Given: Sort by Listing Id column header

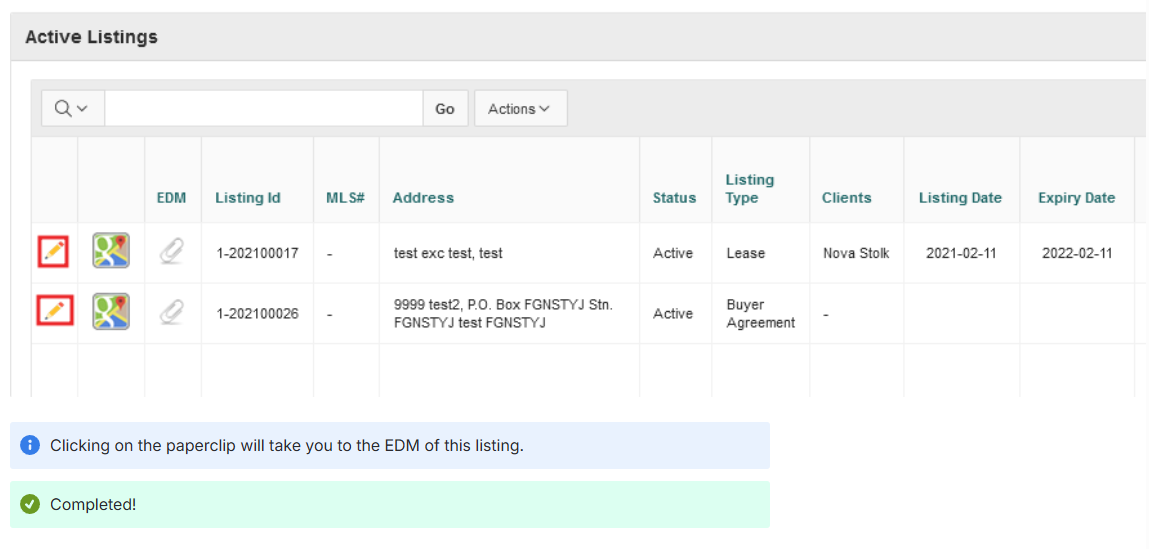Looking at the screenshot, I should 247,198.
